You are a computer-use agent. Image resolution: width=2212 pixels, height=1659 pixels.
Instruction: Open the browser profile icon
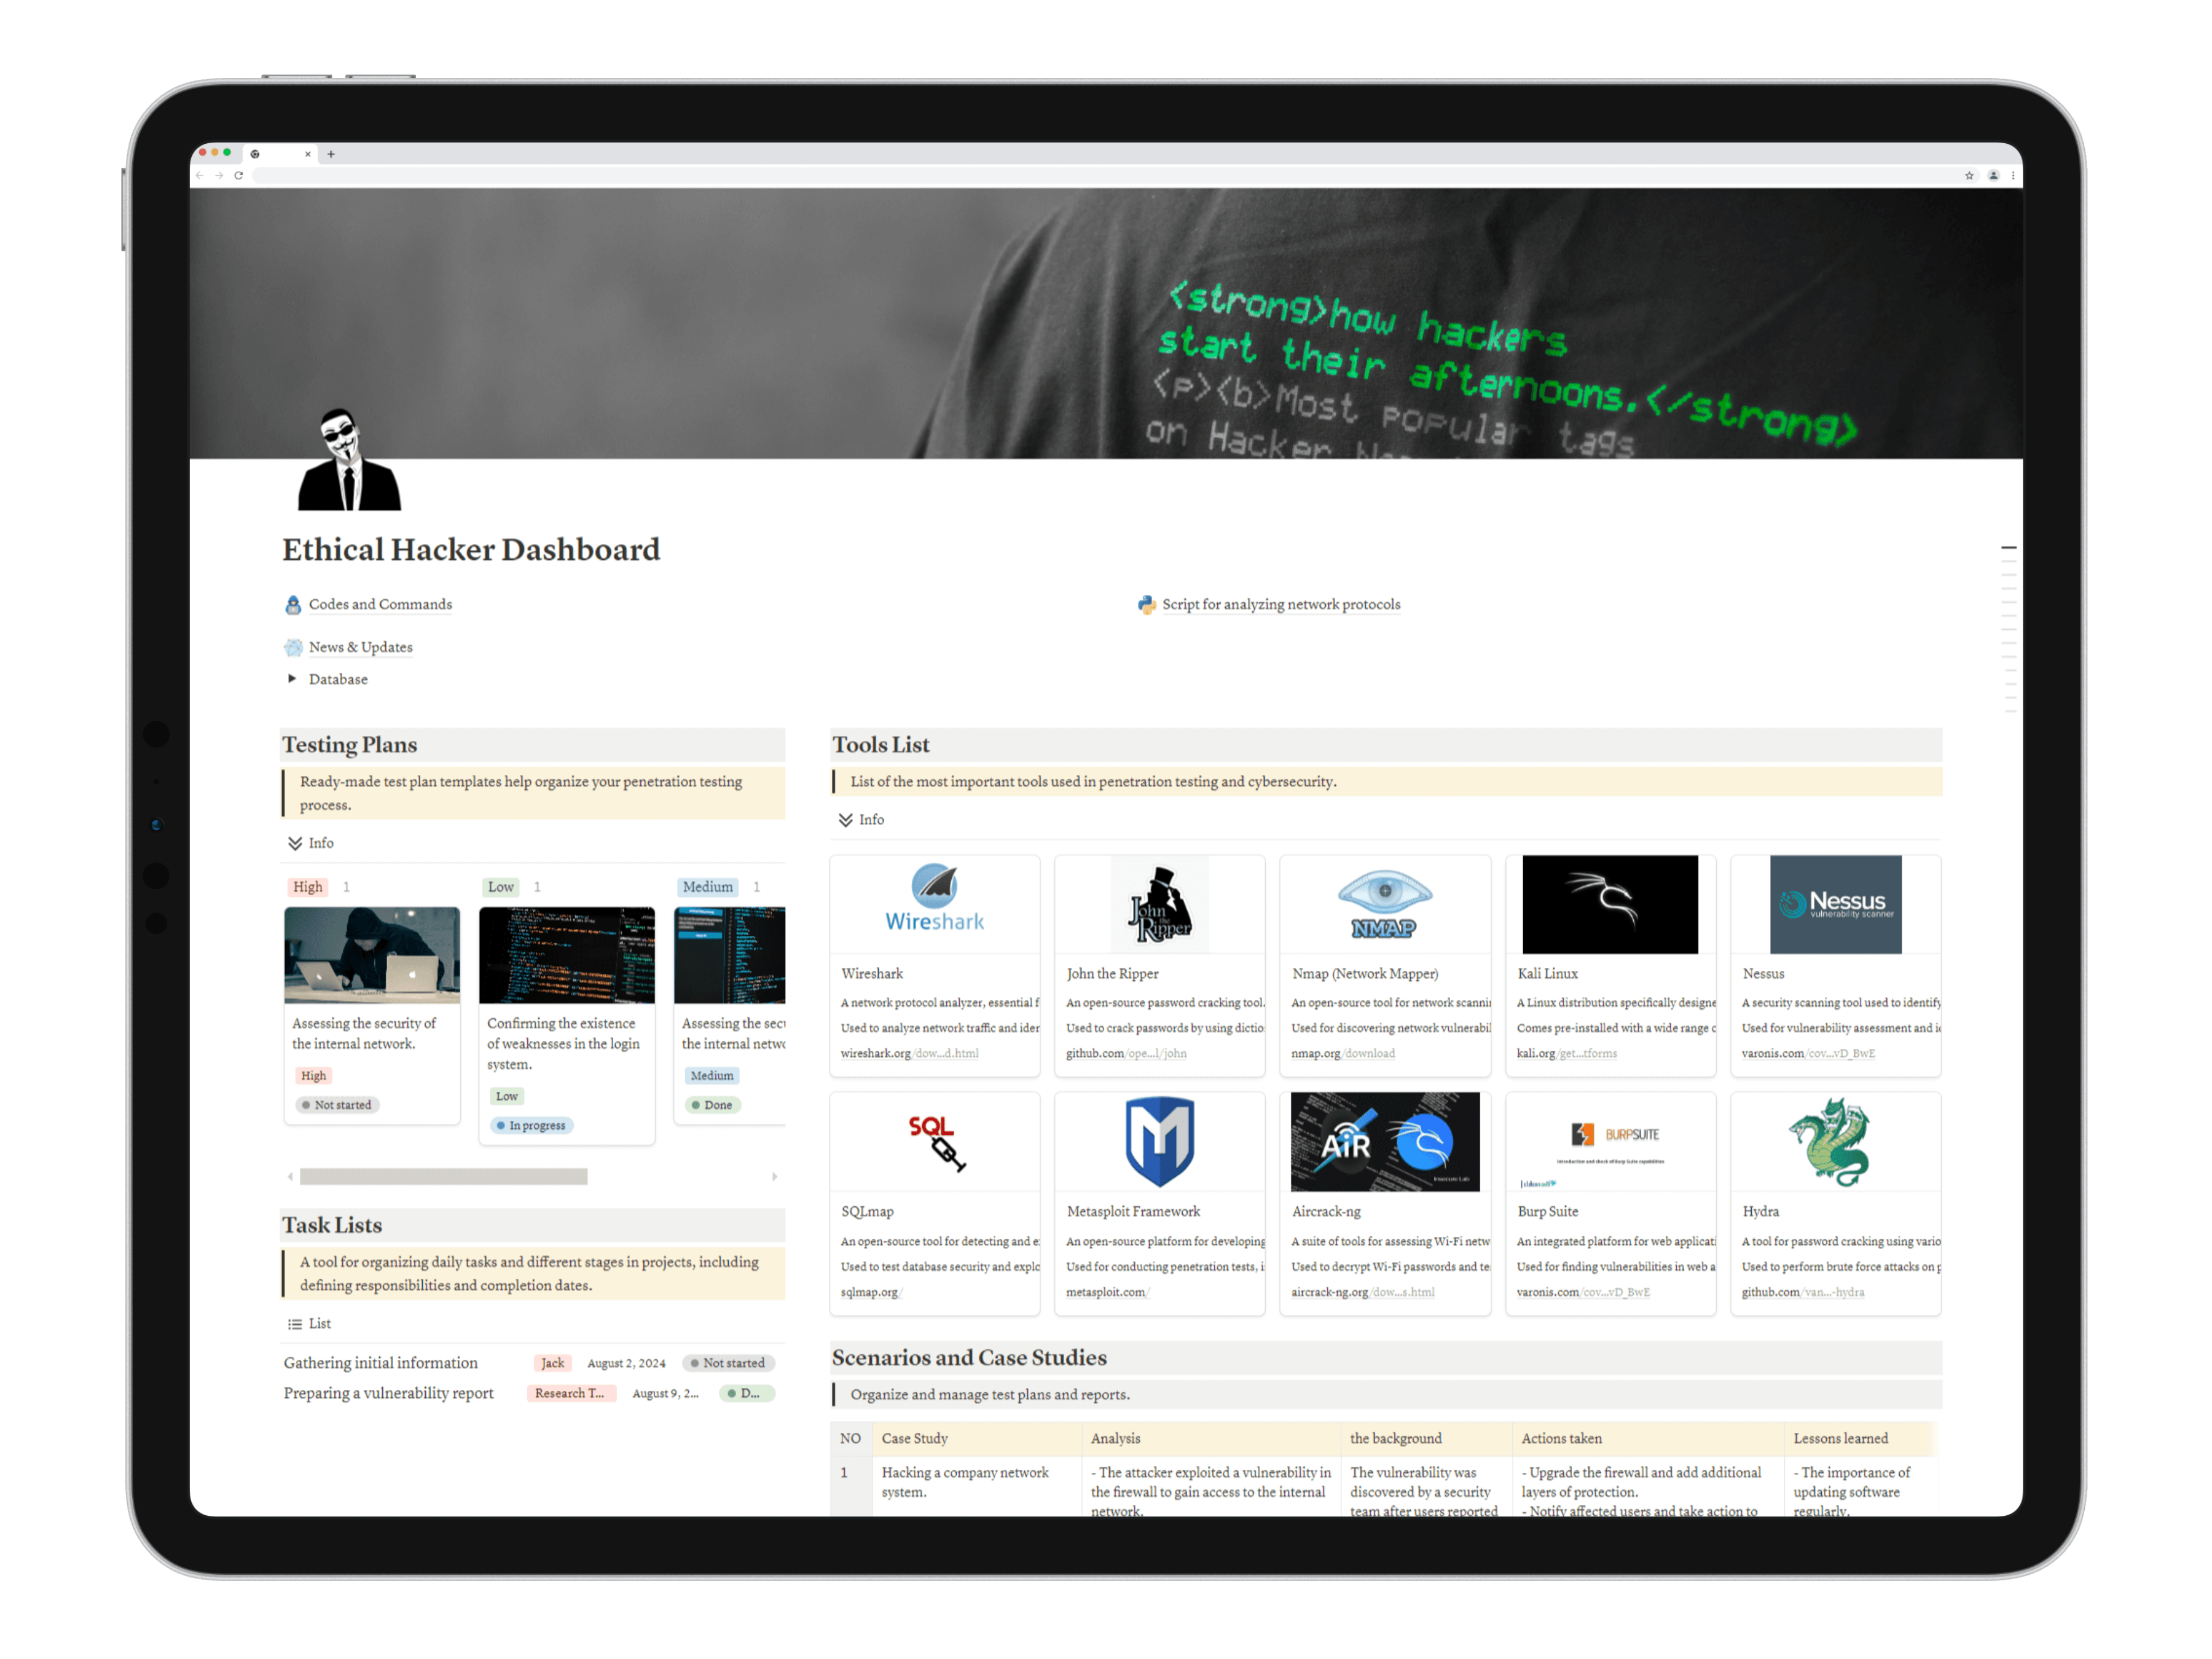(x=1993, y=175)
